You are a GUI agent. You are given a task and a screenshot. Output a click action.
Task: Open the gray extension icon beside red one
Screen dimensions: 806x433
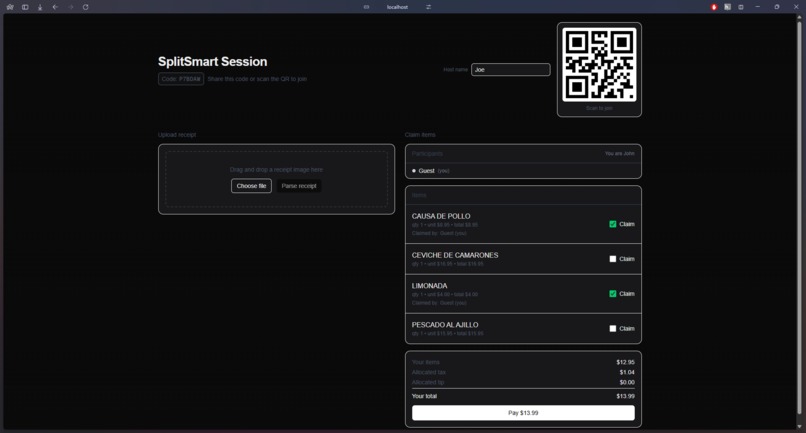tap(727, 7)
